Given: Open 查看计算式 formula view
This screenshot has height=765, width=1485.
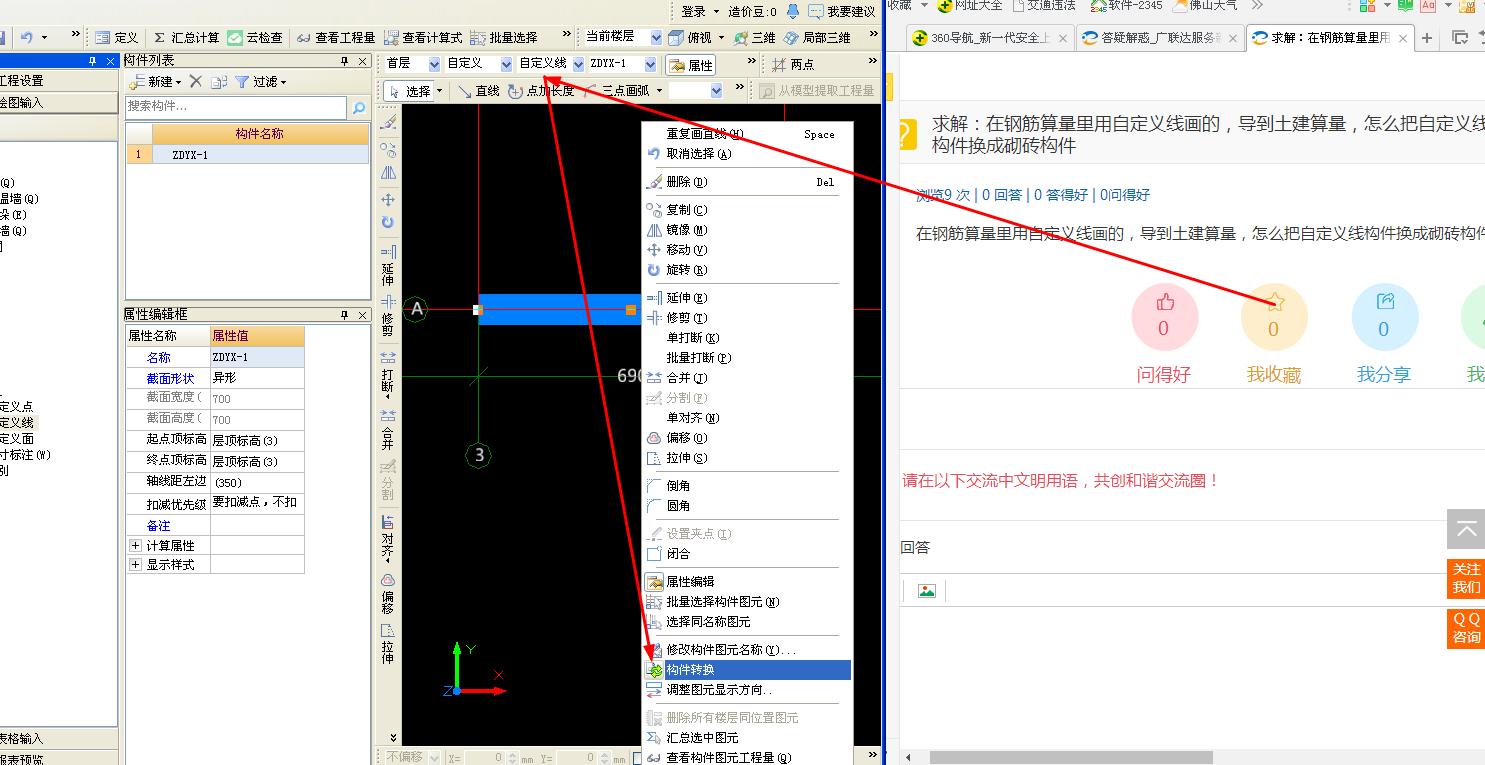Looking at the screenshot, I should pos(422,38).
